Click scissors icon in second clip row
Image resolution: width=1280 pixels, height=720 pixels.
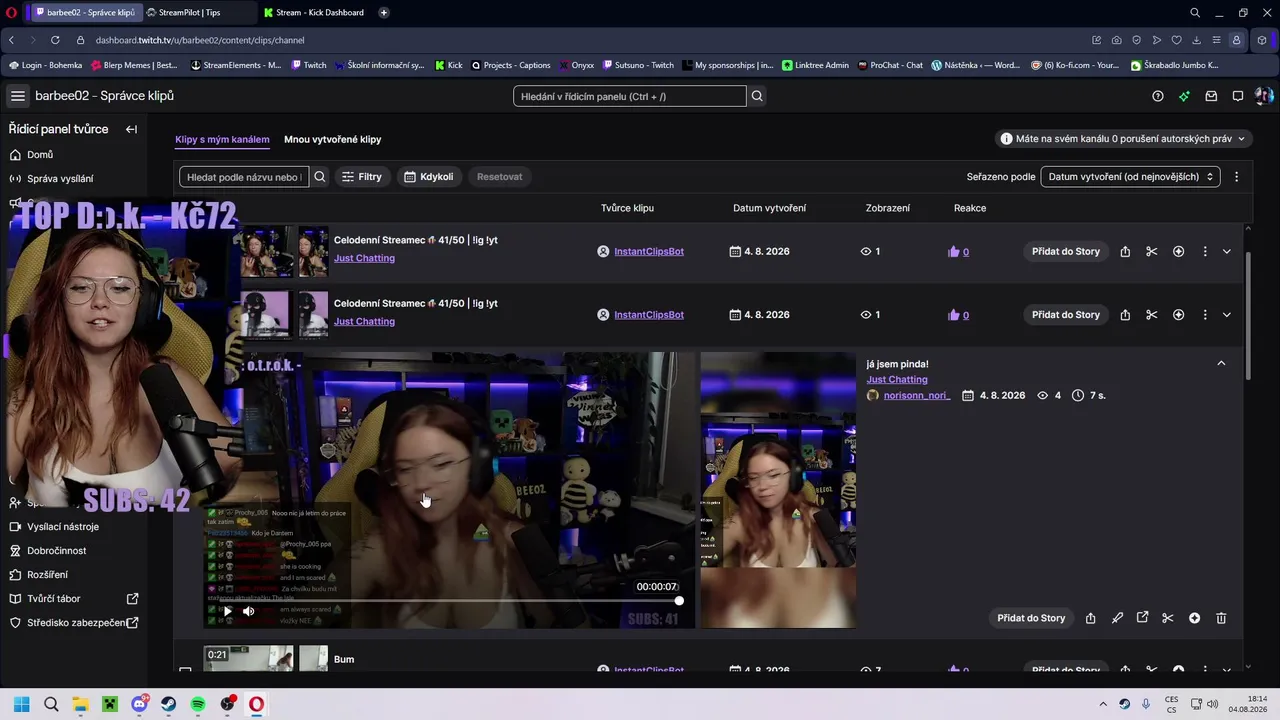(x=1152, y=315)
